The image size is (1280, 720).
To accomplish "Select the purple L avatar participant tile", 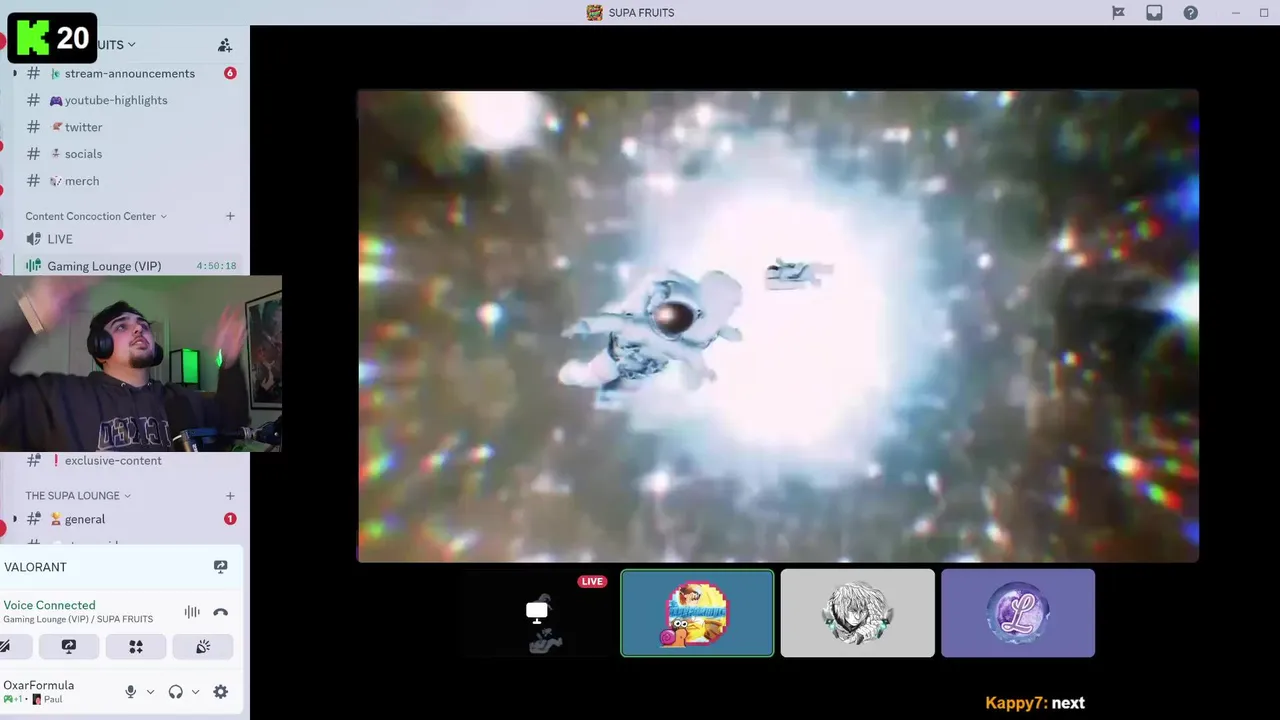I will (x=1018, y=613).
